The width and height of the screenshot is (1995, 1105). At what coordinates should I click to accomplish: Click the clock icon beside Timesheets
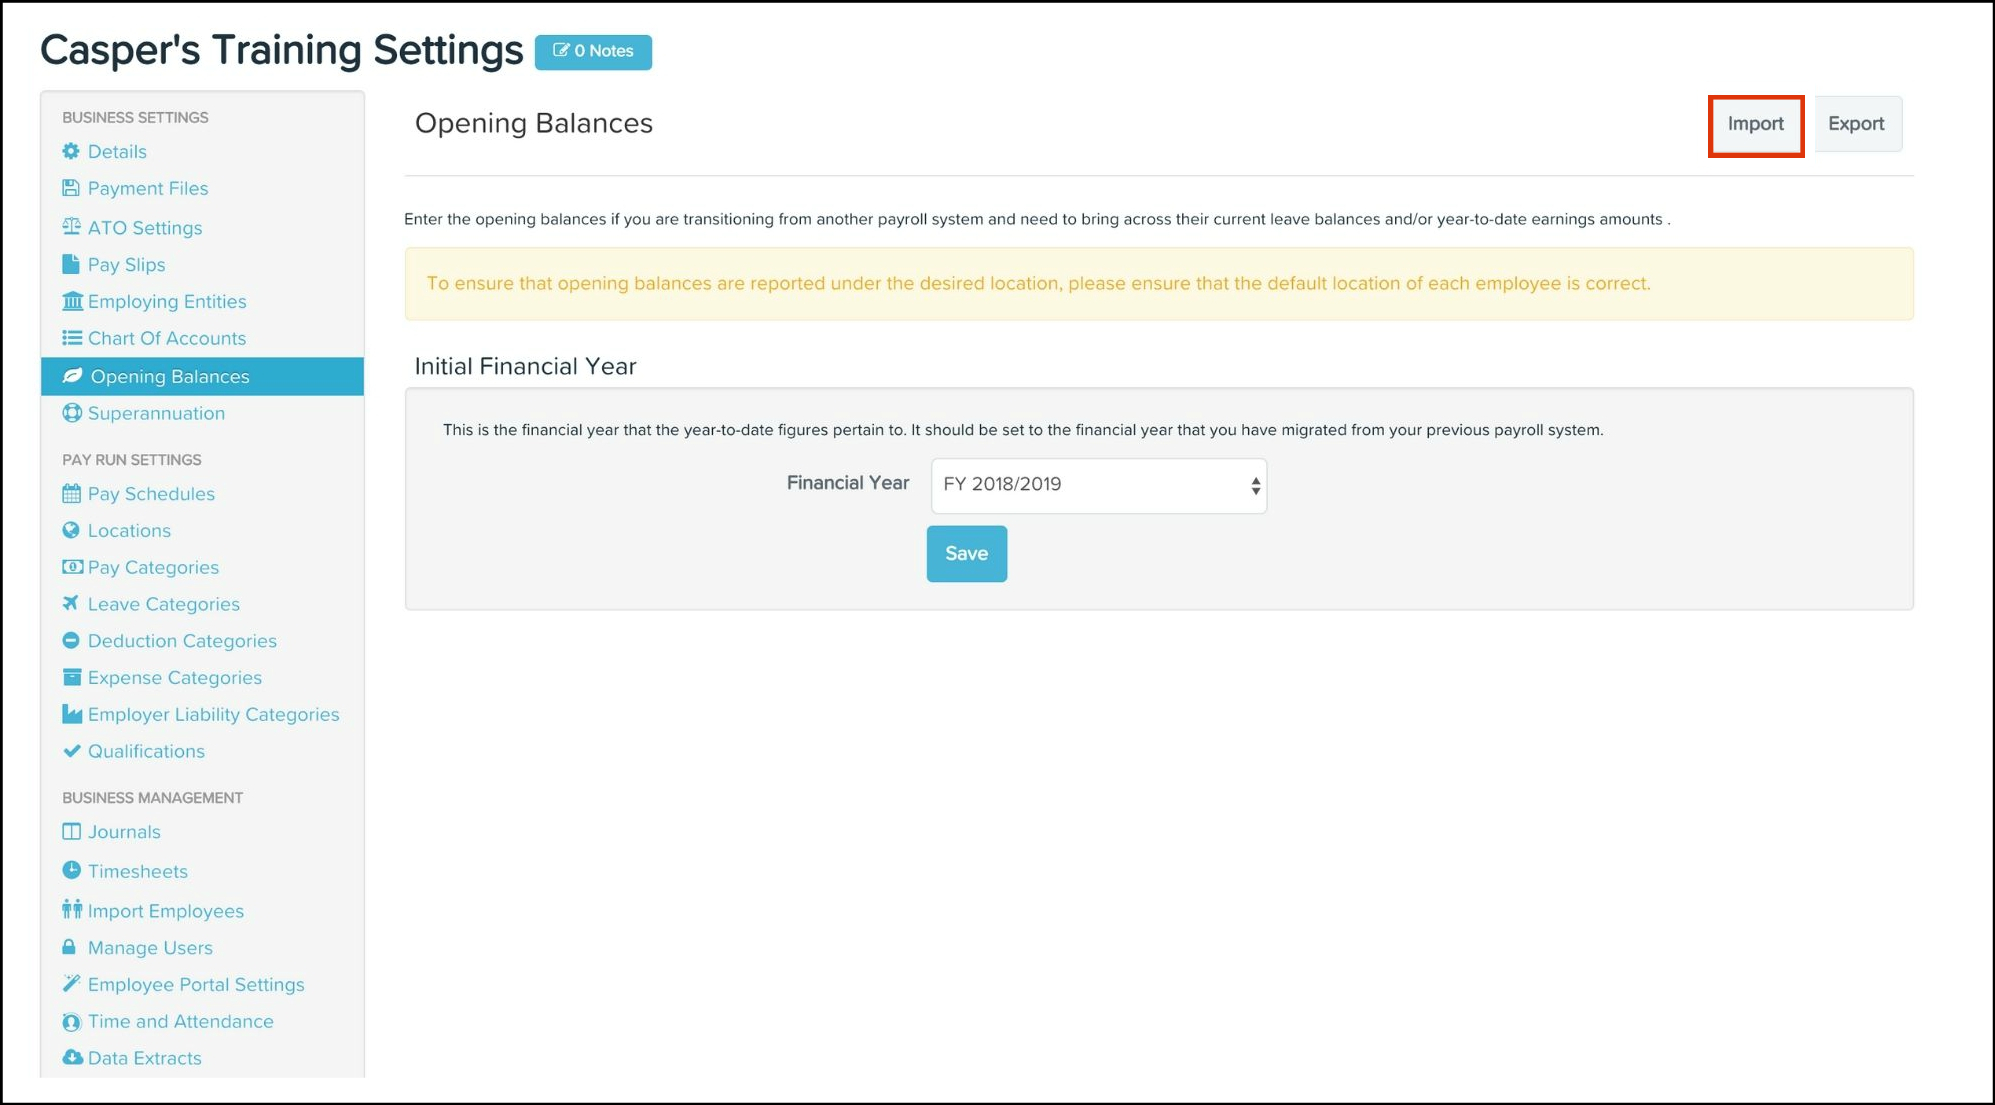(71, 870)
